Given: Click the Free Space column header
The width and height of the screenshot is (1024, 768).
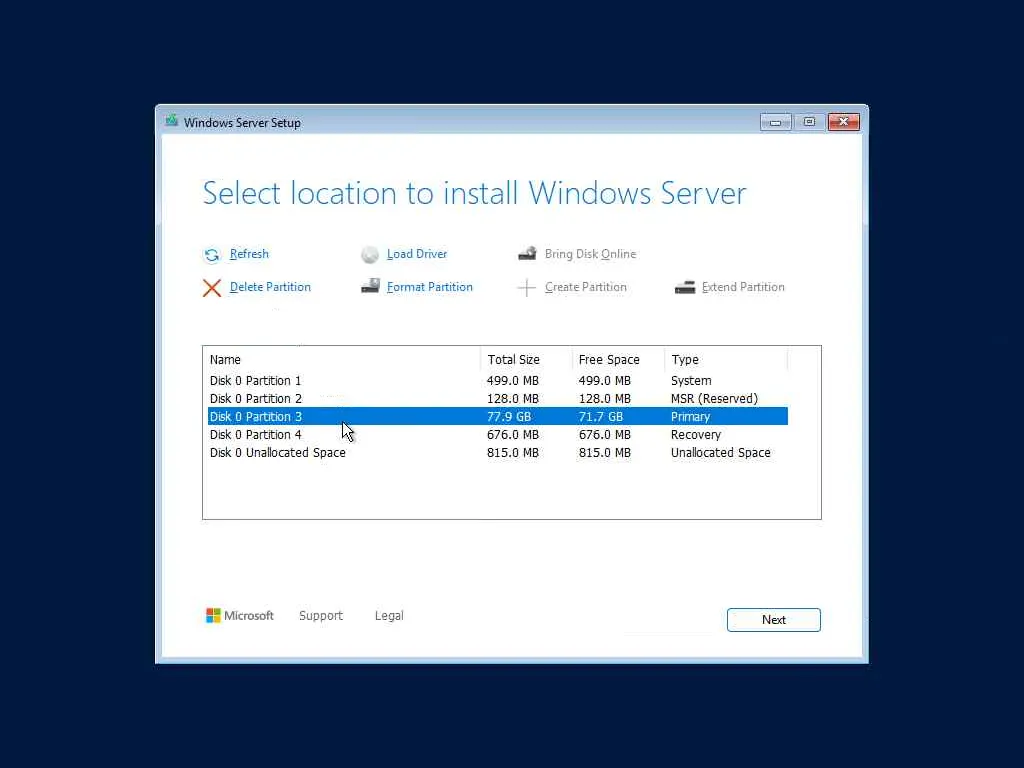Looking at the screenshot, I should (618, 360).
